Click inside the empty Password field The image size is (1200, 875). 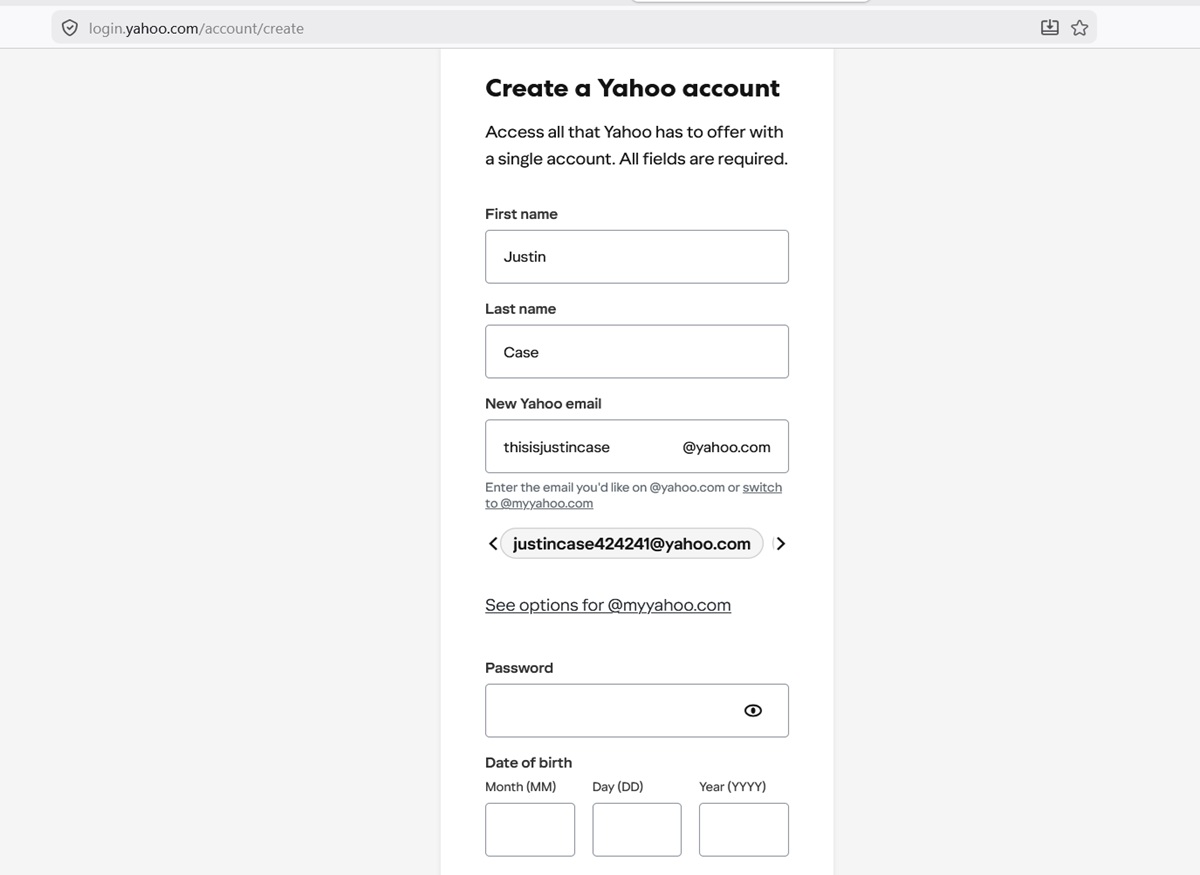click(x=600, y=709)
